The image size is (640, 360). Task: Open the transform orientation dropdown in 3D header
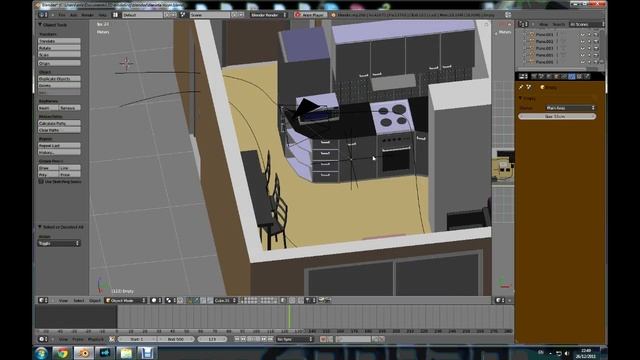(225, 300)
